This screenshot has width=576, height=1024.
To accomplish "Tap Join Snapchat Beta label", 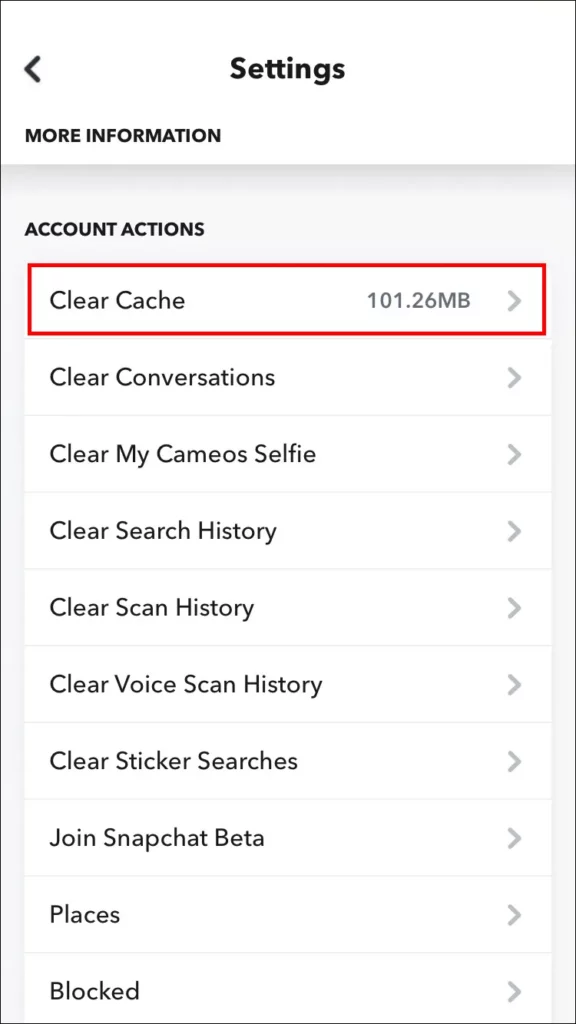I will pyautogui.click(x=157, y=838).
